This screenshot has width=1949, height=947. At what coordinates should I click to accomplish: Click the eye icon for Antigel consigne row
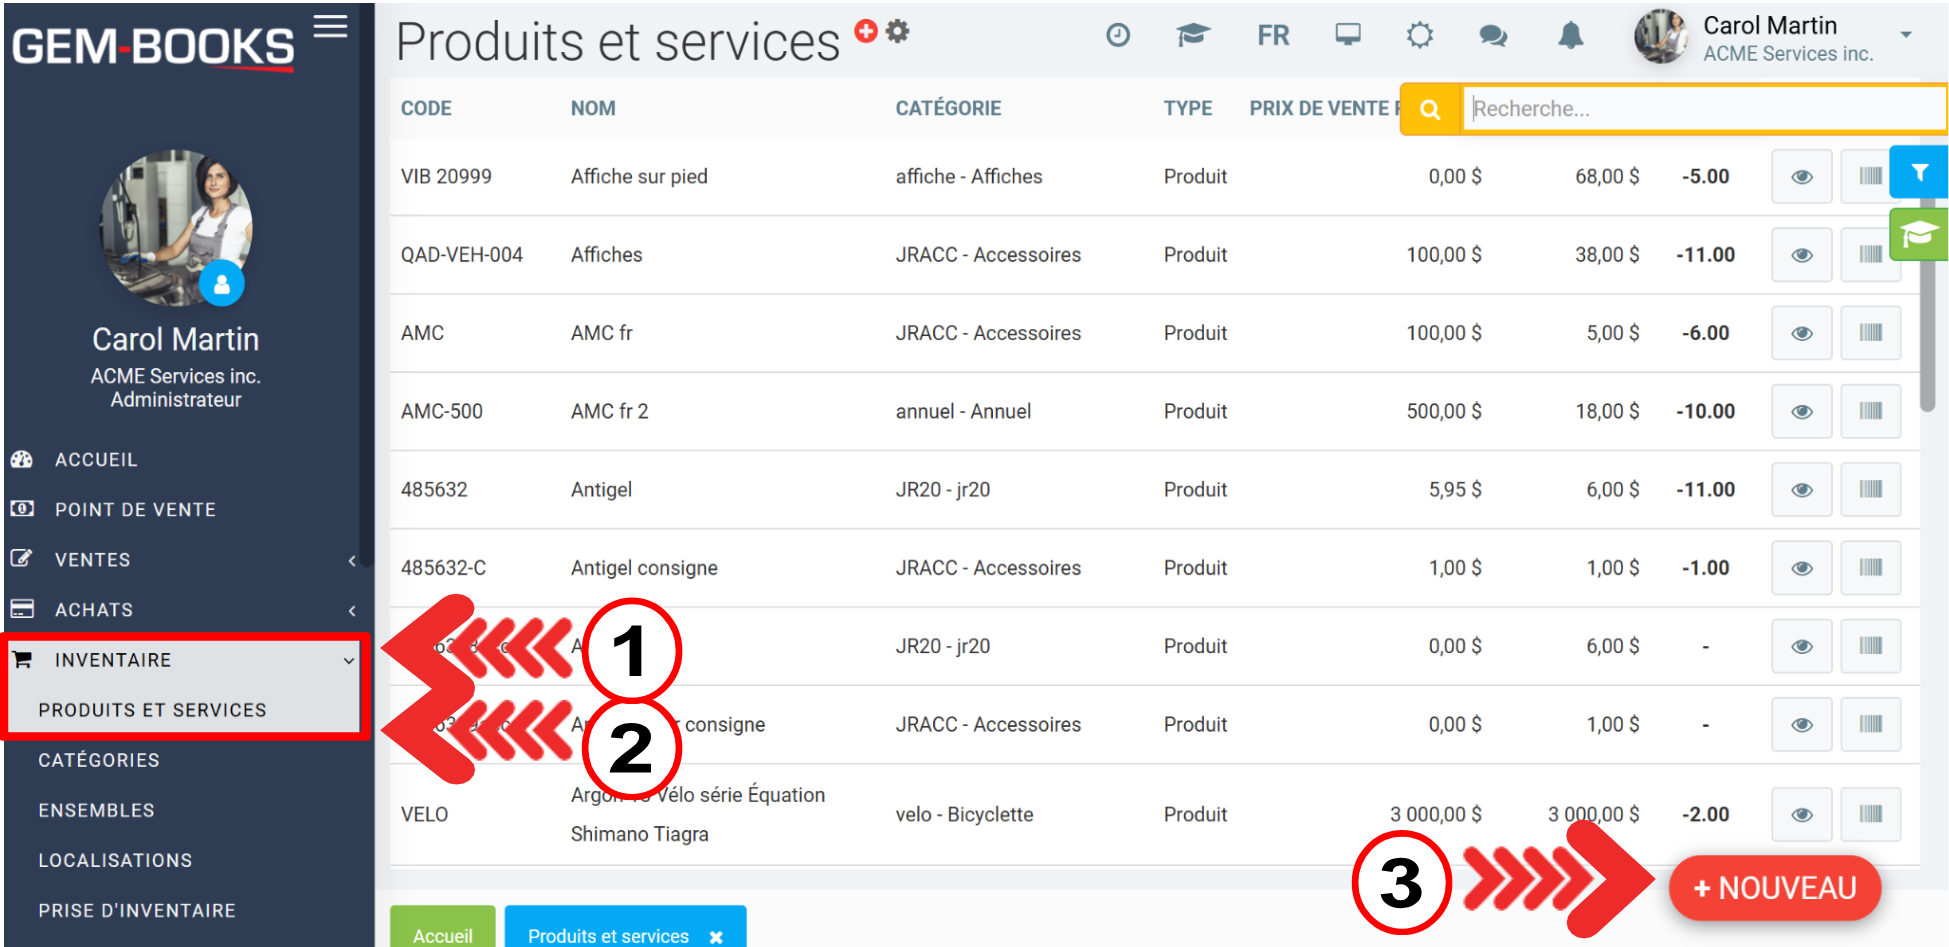[1802, 568]
